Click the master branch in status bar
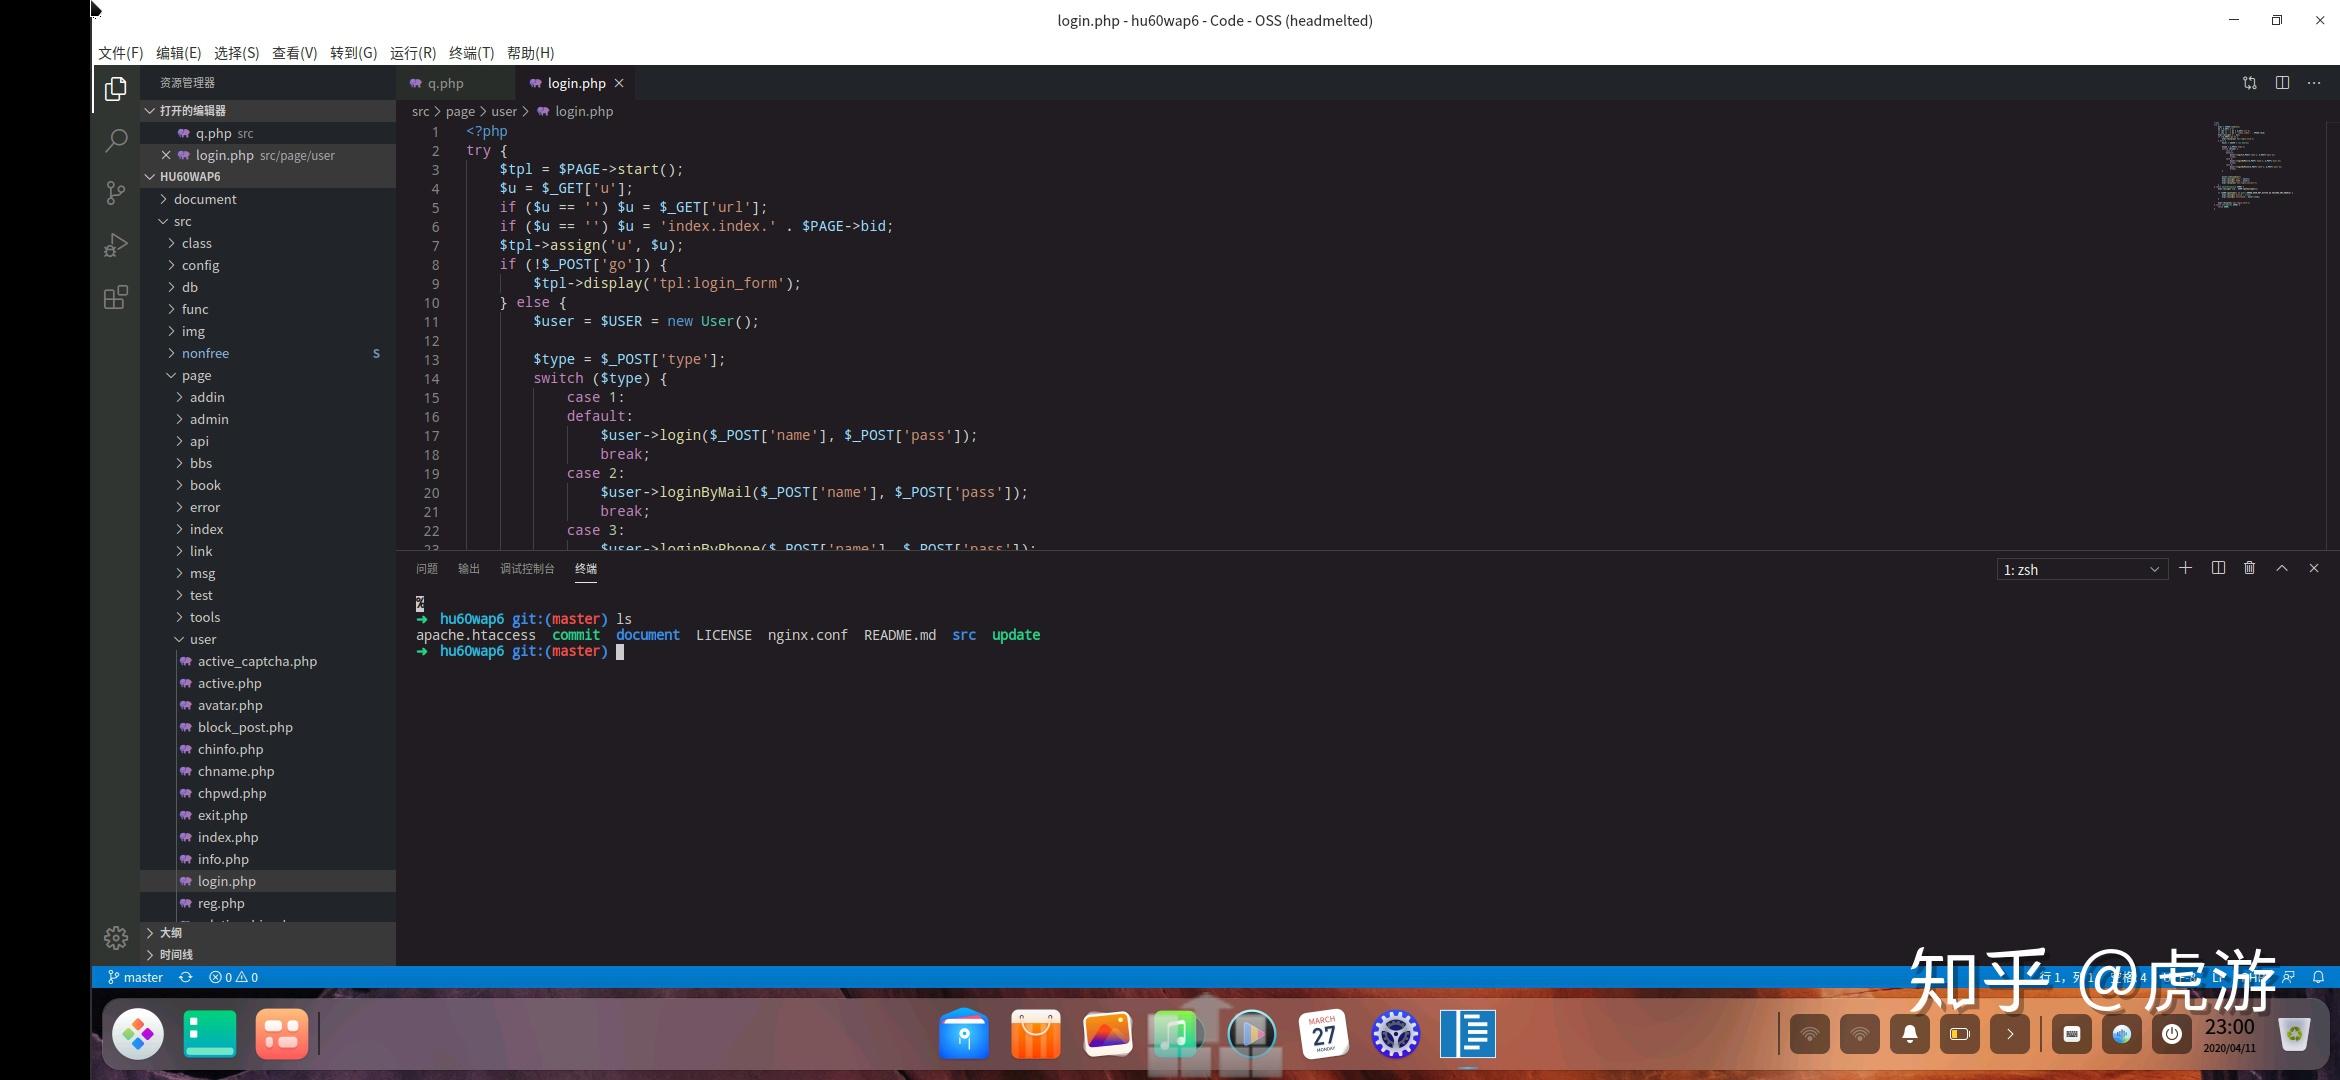This screenshot has height=1080, width=2340. [x=135, y=977]
